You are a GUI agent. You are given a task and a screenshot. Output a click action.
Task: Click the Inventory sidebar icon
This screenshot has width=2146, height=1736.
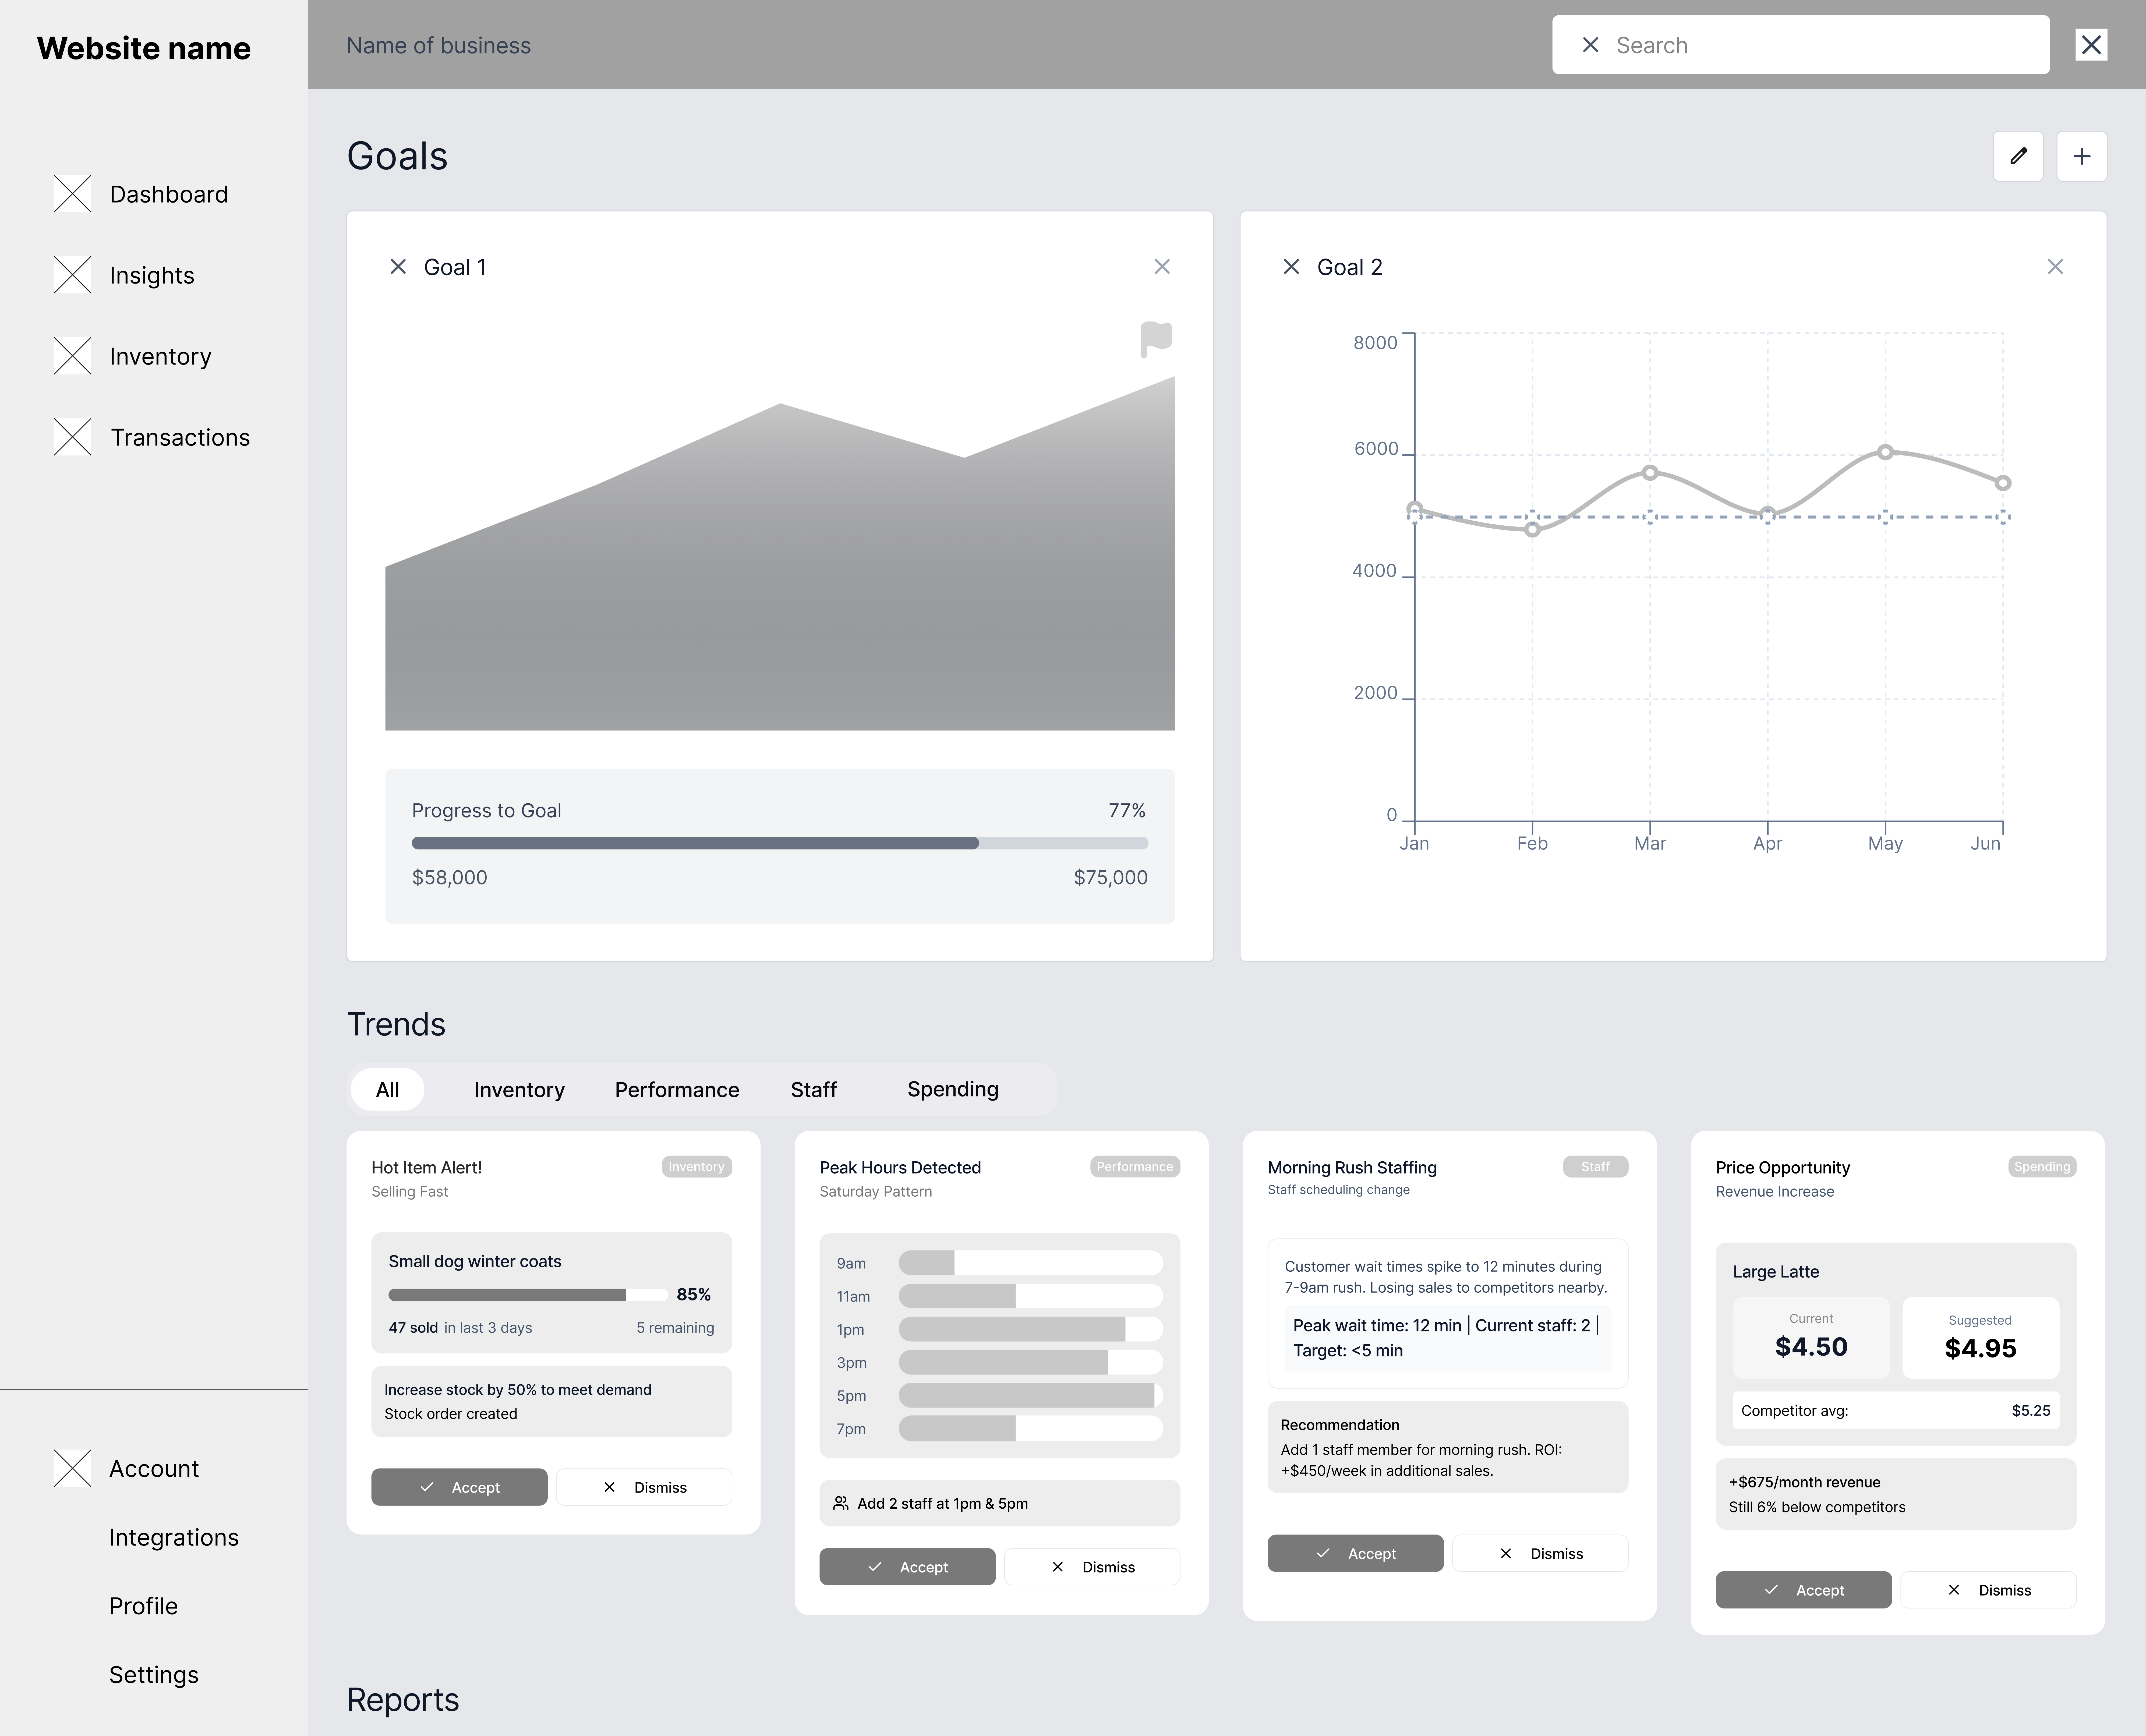[x=72, y=356]
